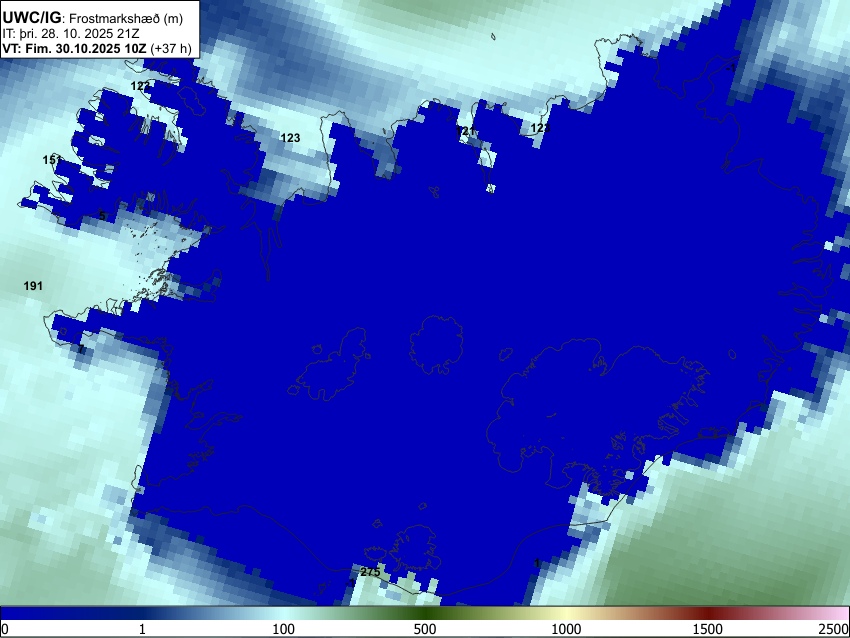Click the map value '7' on the western peninsula
This screenshot has height=638, width=850.
pyautogui.click(x=81, y=349)
